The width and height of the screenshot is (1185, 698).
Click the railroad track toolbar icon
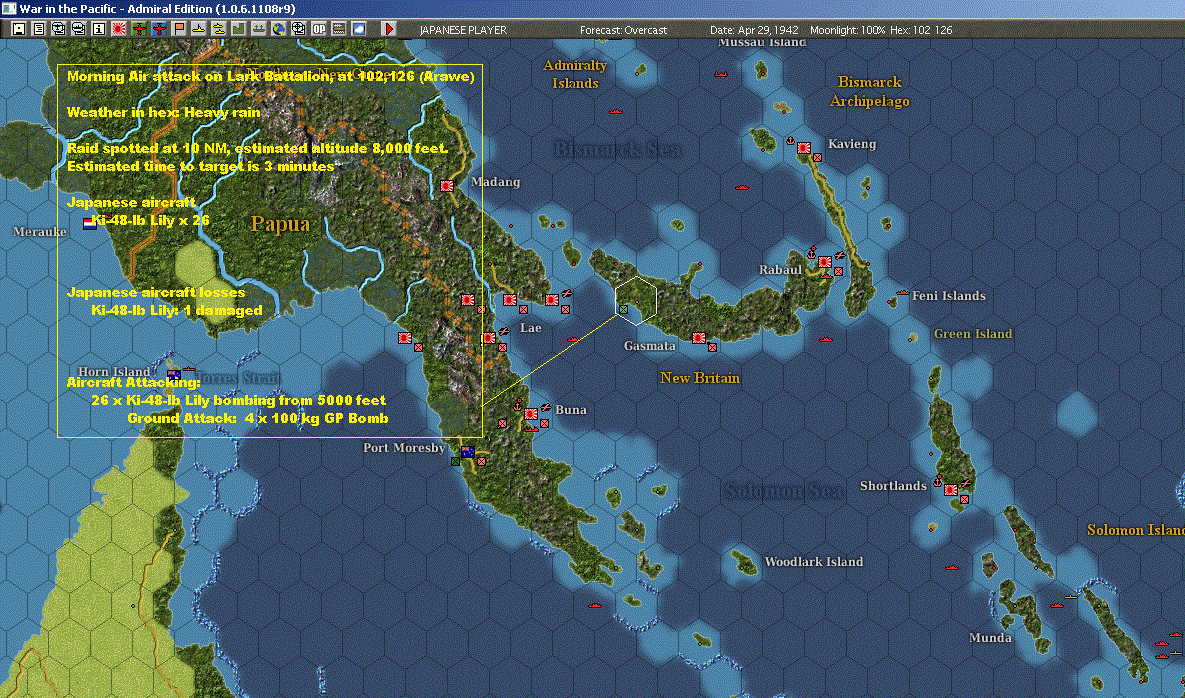(x=339, y=29)
